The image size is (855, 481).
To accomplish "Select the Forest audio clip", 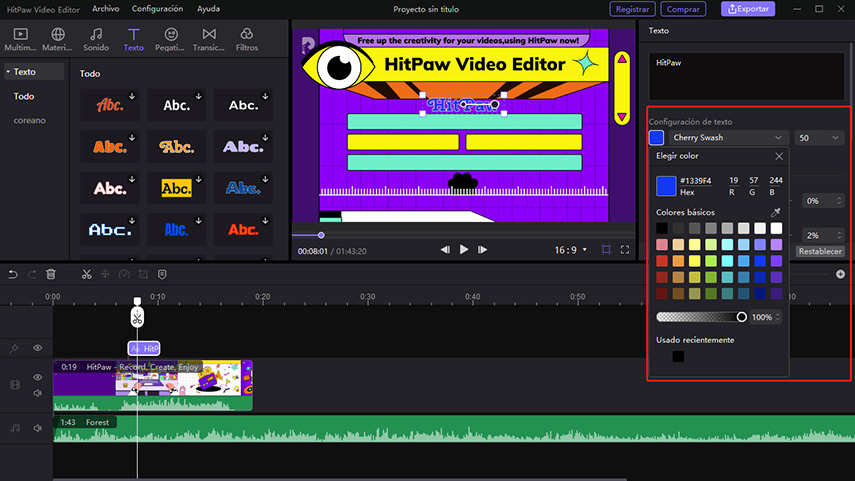I will [454, 429].
